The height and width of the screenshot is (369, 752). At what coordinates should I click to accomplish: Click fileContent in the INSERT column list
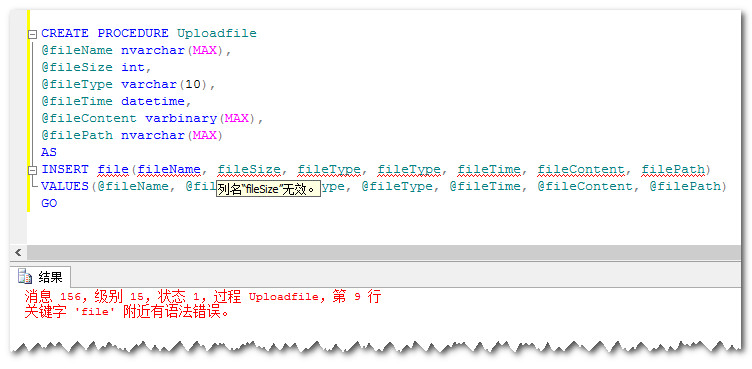click(x=581, y=169)
